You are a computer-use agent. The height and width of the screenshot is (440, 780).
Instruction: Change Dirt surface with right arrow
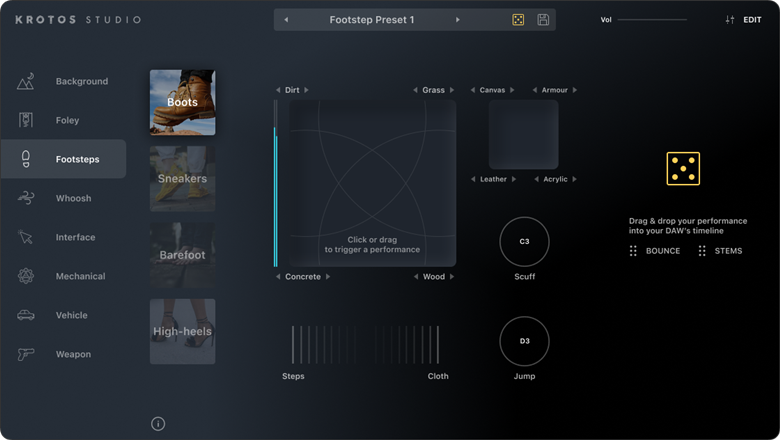click(x=307, y=90)
